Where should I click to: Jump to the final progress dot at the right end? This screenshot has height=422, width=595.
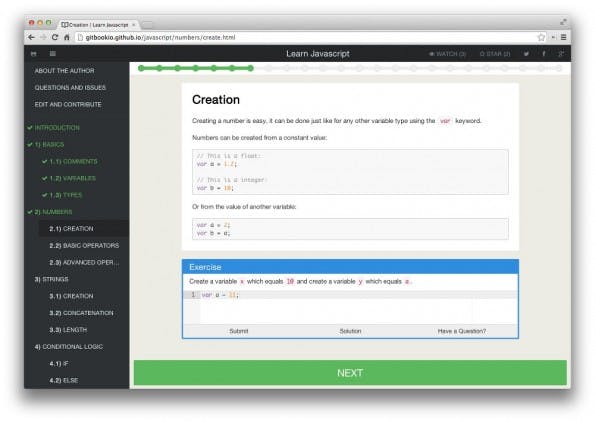[559, 68]
